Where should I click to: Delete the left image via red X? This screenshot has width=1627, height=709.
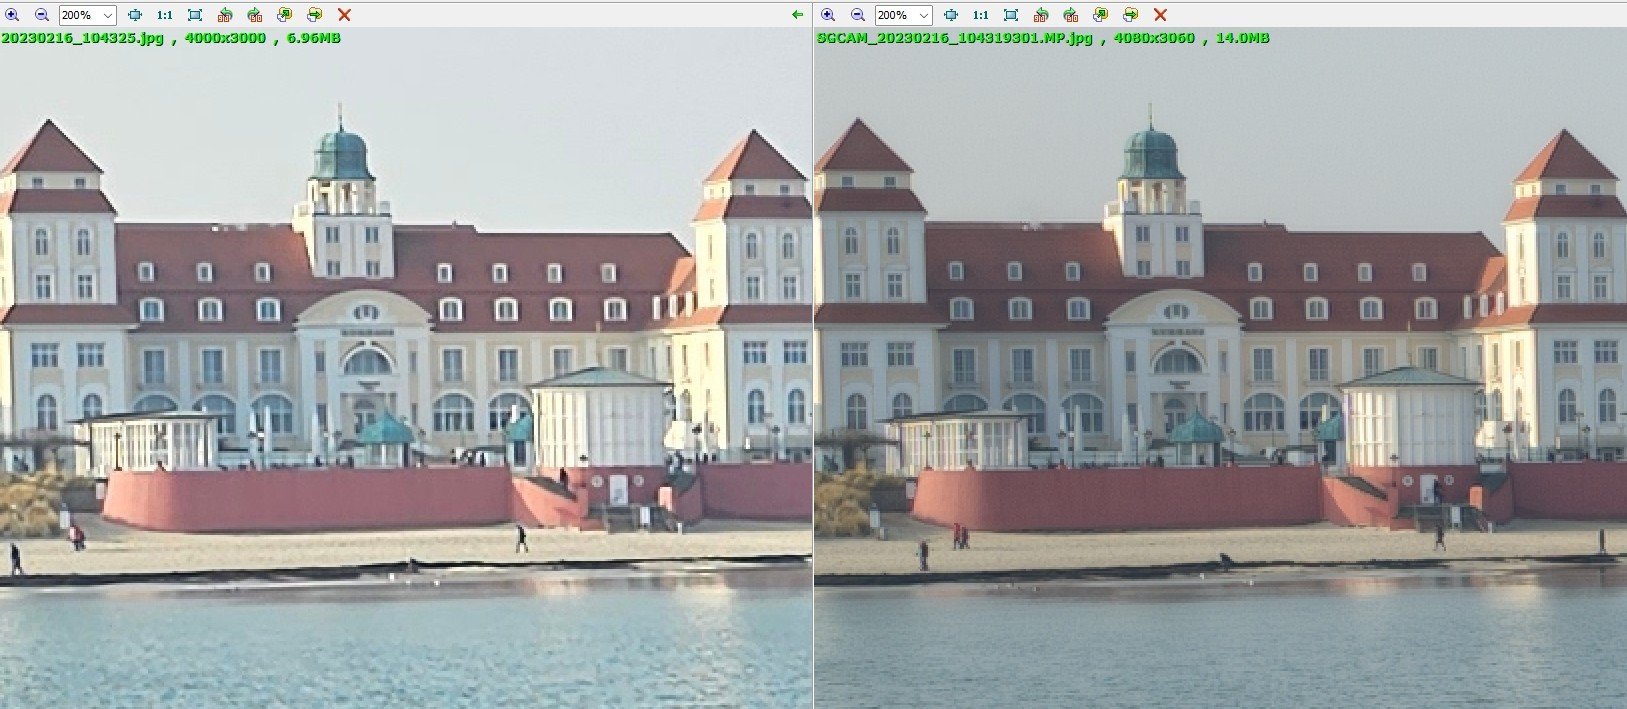[345, 15]
